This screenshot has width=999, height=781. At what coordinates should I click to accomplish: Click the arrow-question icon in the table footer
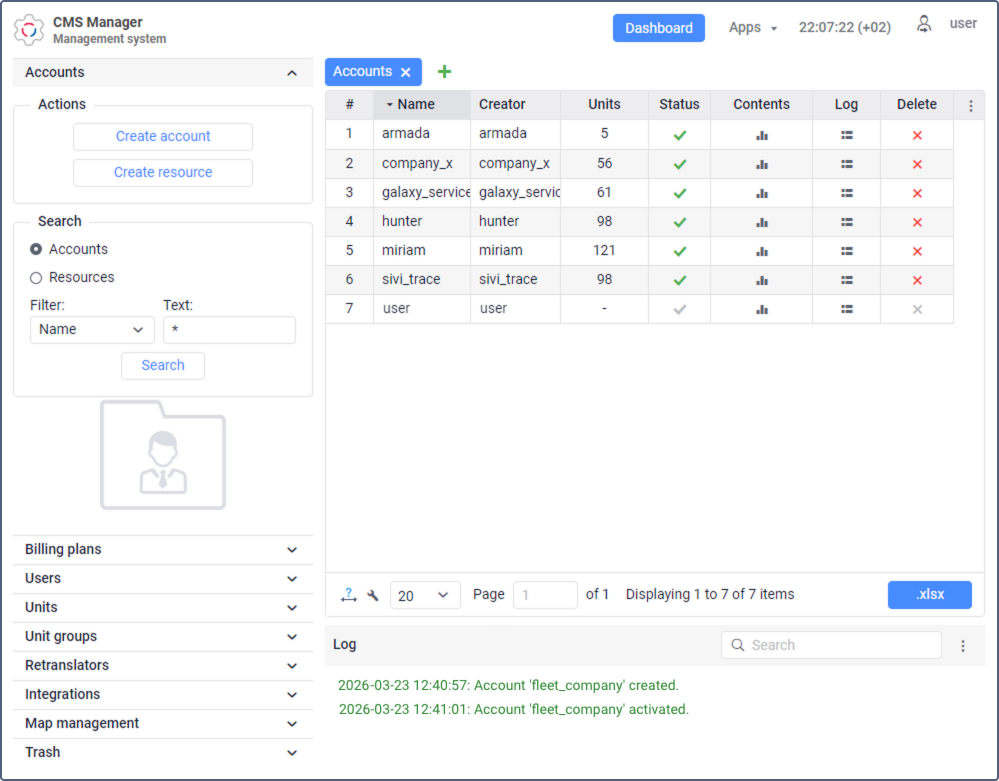pyautogui.click(x=348, y=594)
